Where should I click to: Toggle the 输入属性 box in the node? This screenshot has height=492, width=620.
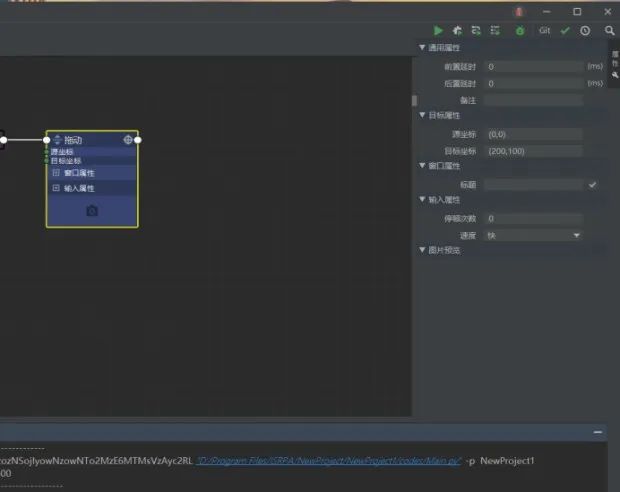(x=56, y=188)
